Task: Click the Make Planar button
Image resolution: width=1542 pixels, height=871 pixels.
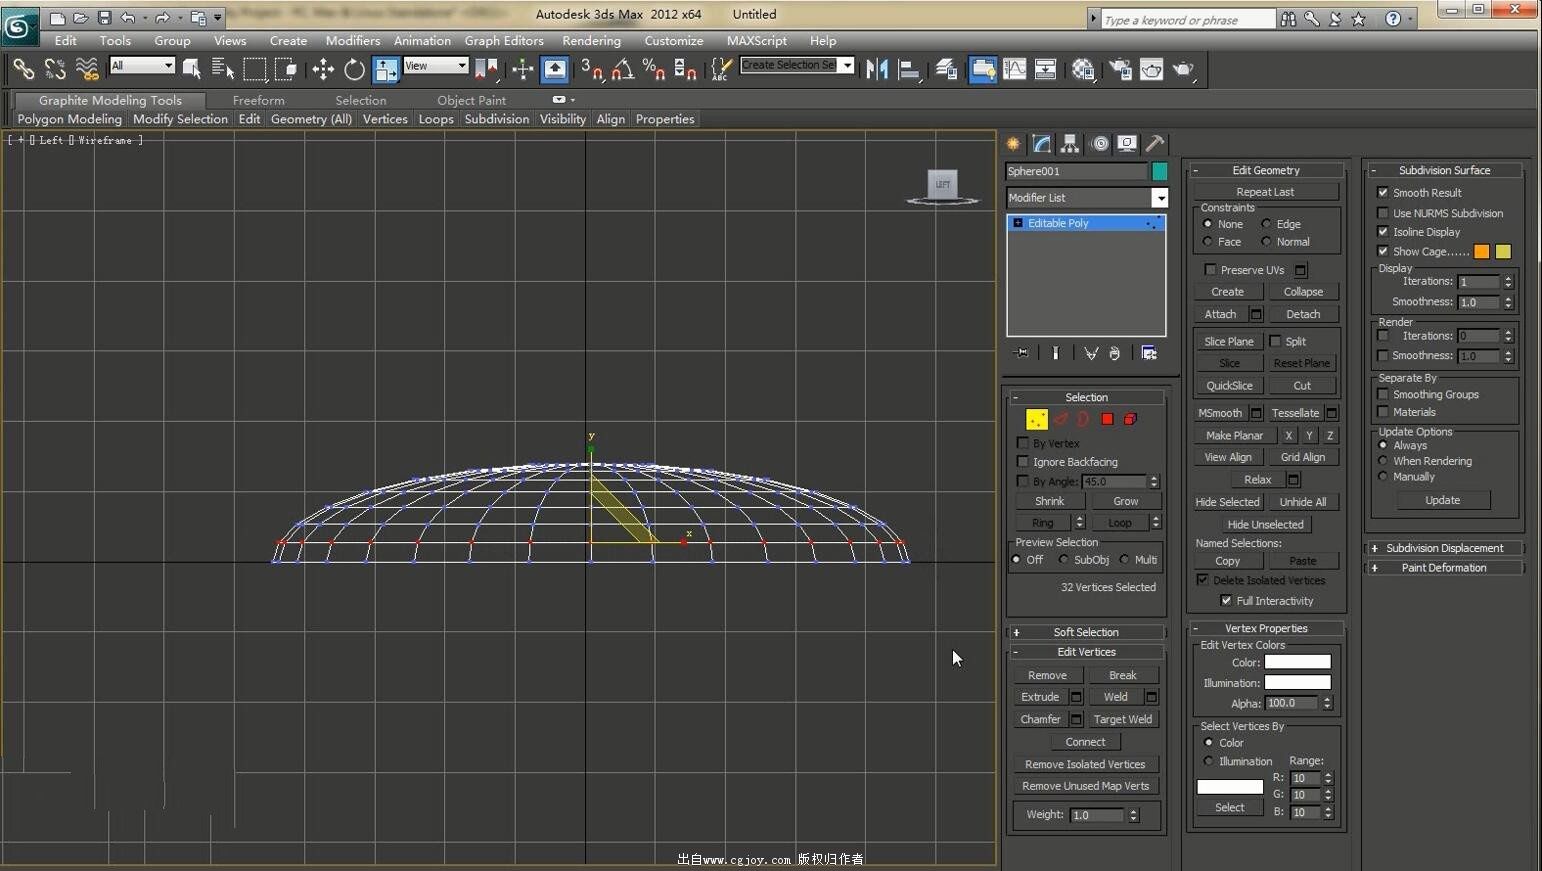Action: [1234, 435]
